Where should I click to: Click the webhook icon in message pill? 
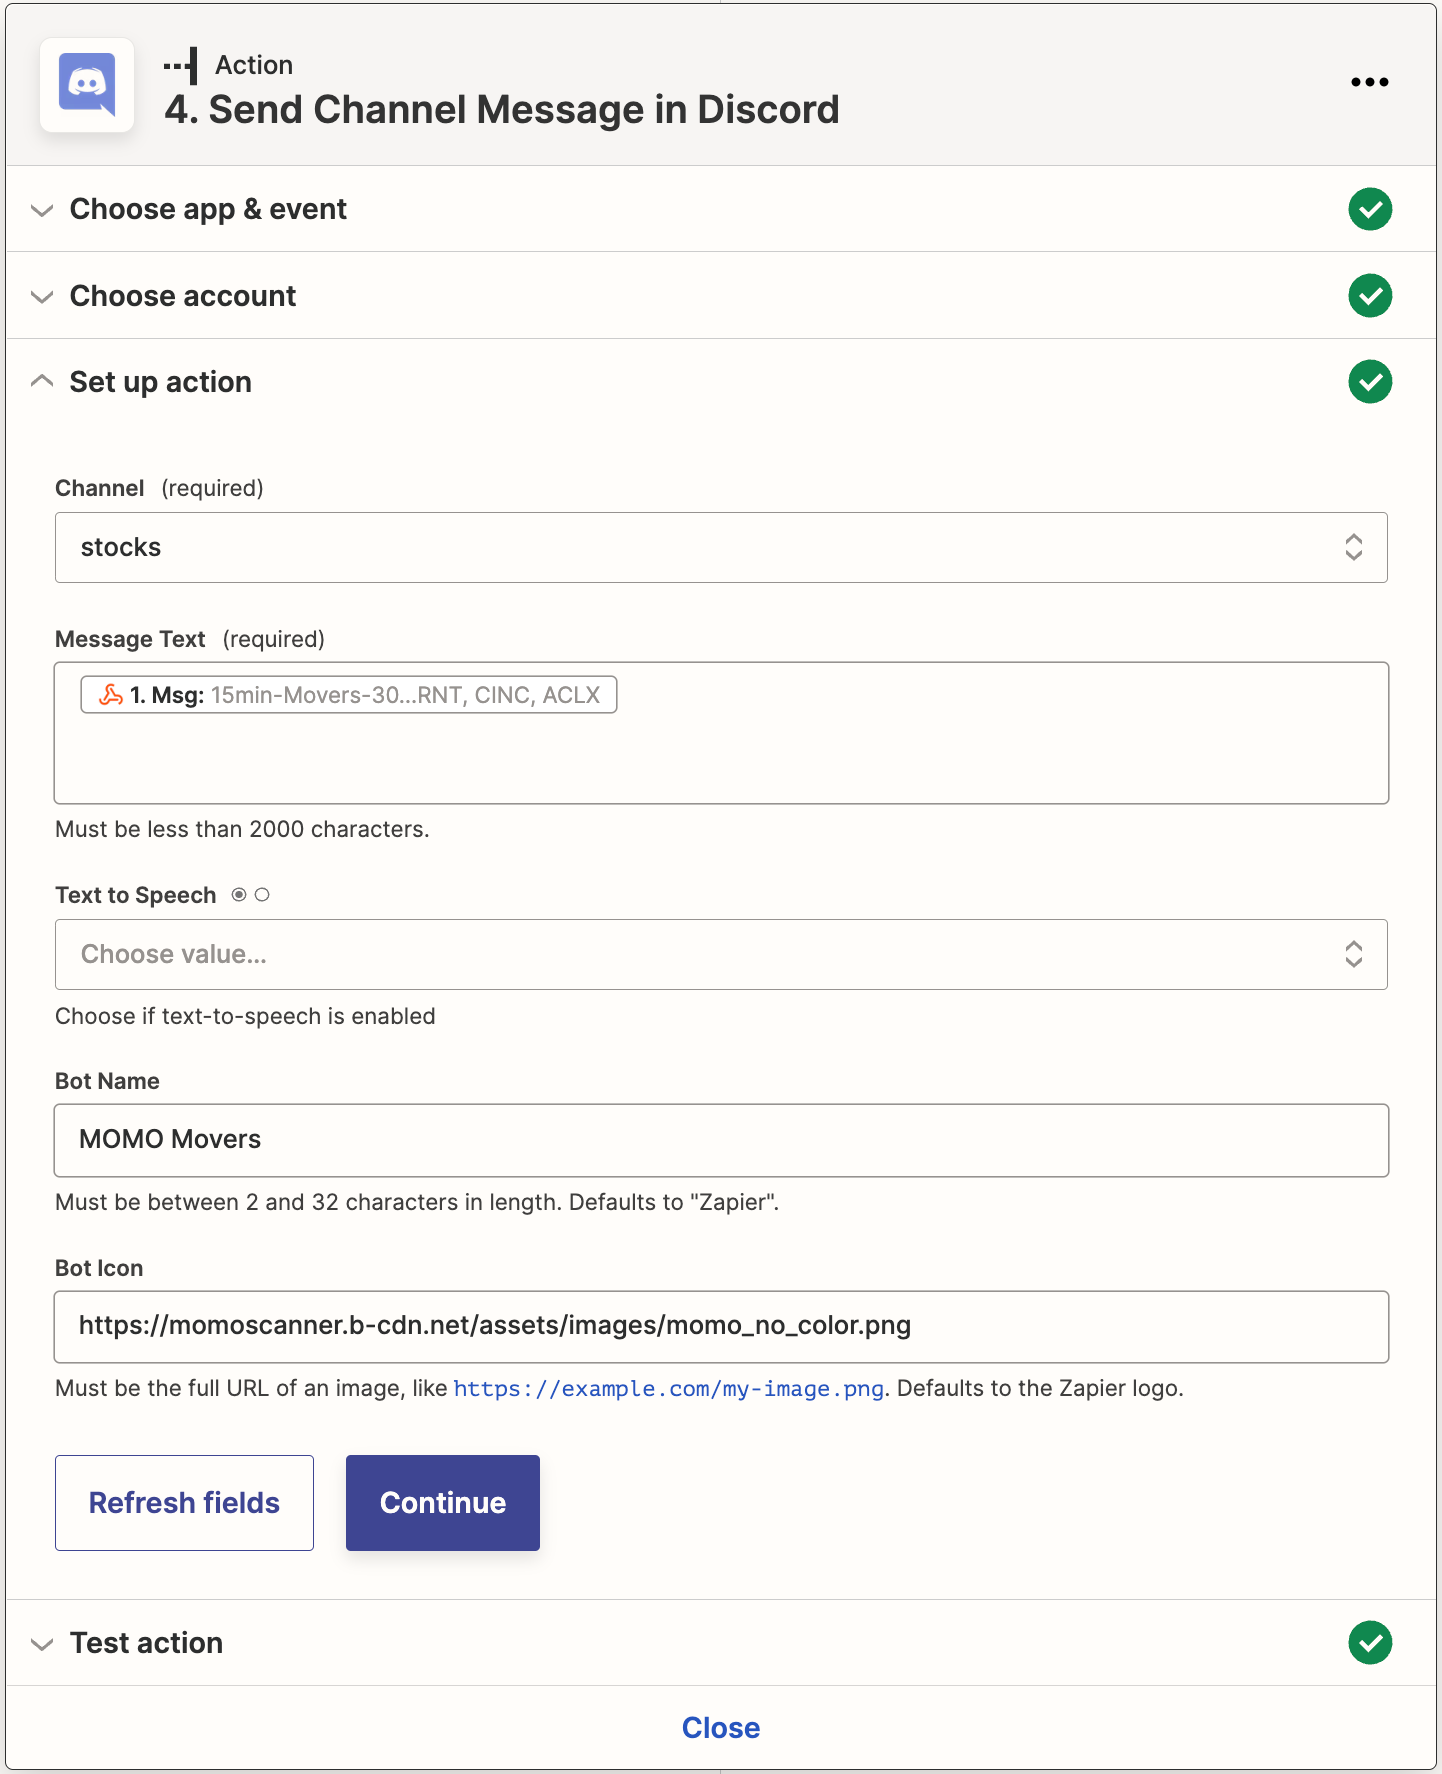(111, 695)
